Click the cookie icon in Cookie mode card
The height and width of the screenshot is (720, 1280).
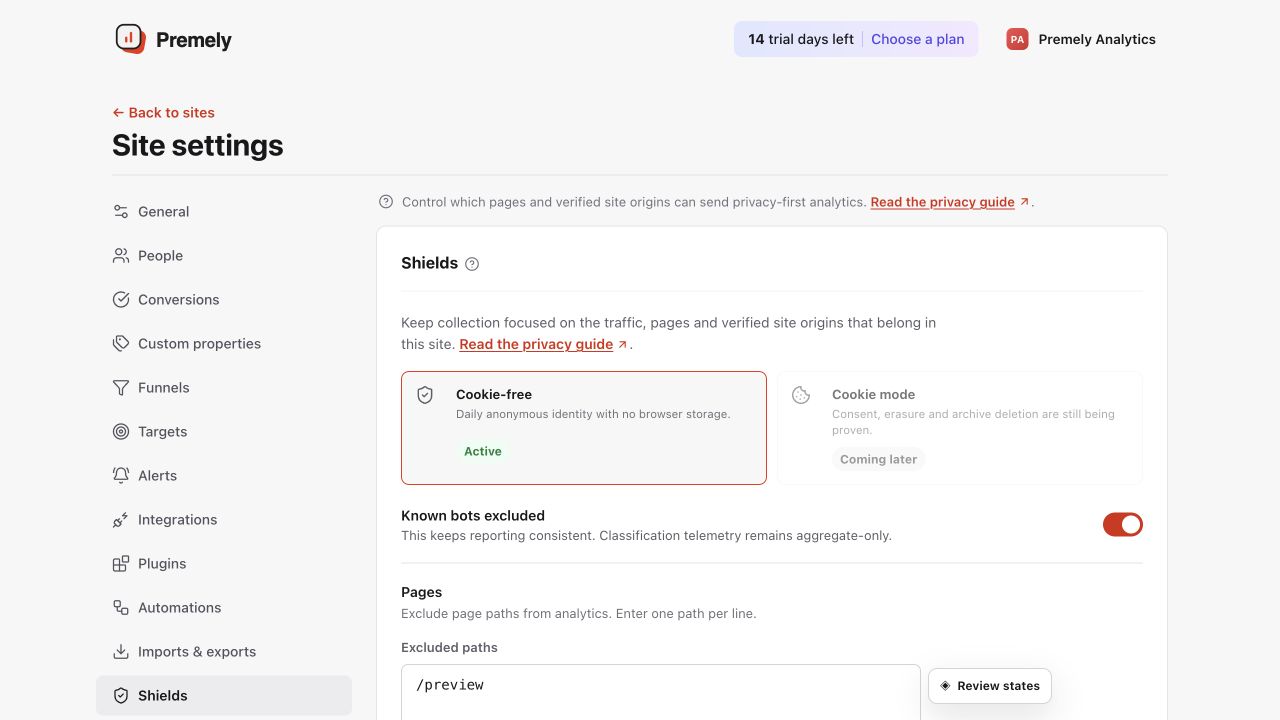pos(801,395)
